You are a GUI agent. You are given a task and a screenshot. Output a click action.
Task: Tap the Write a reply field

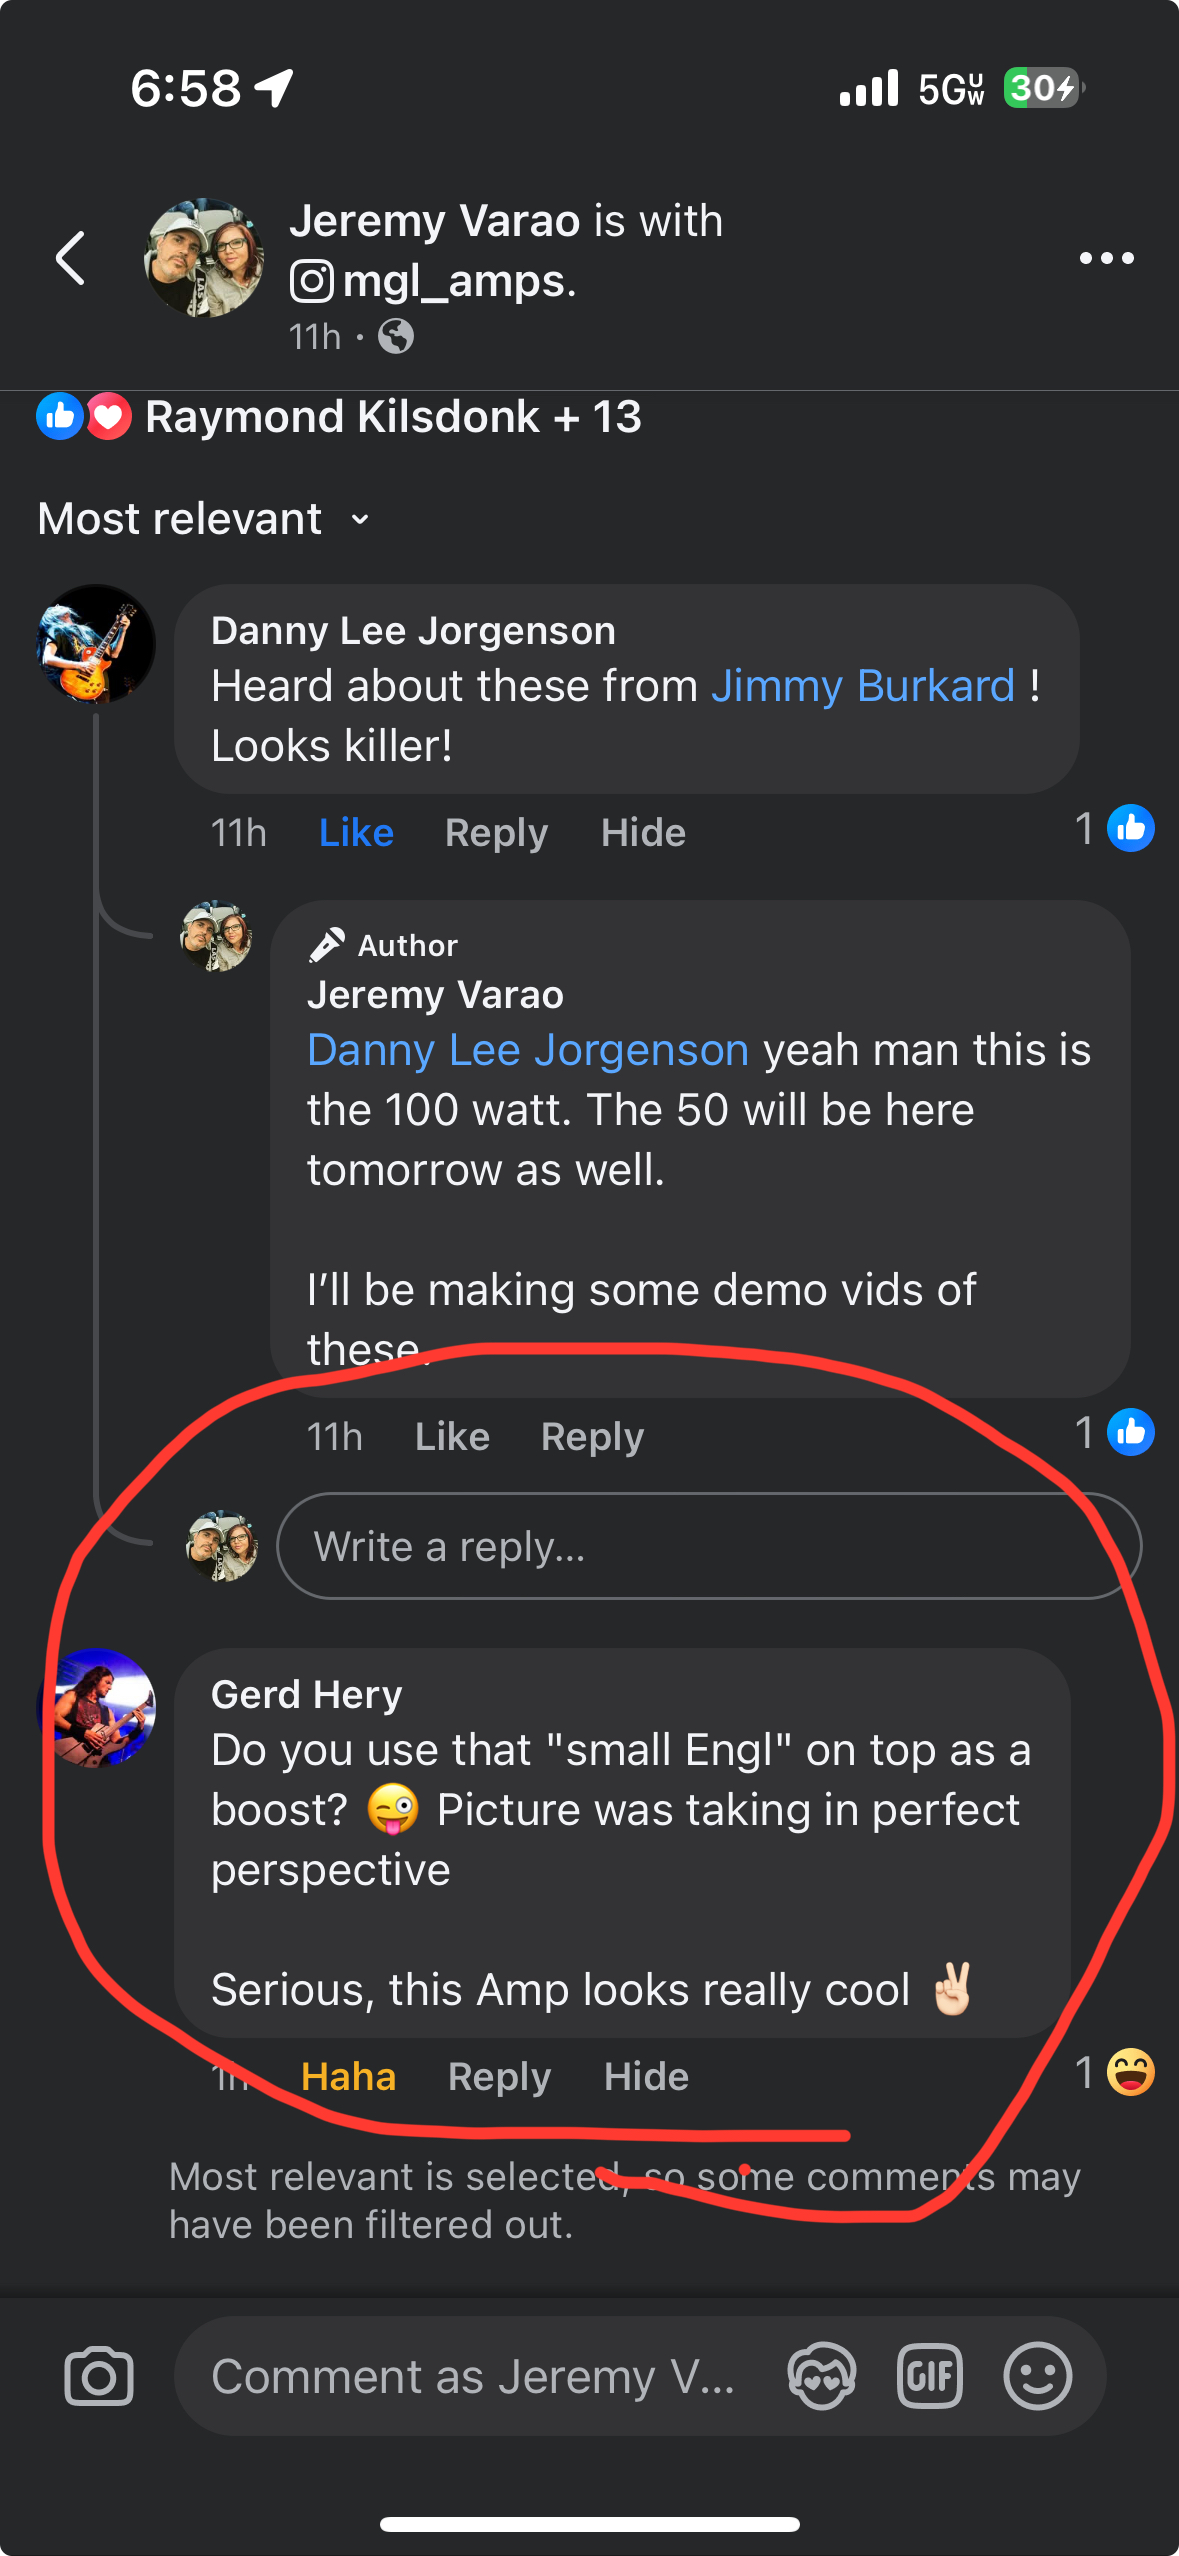[x=708, y=1546]
